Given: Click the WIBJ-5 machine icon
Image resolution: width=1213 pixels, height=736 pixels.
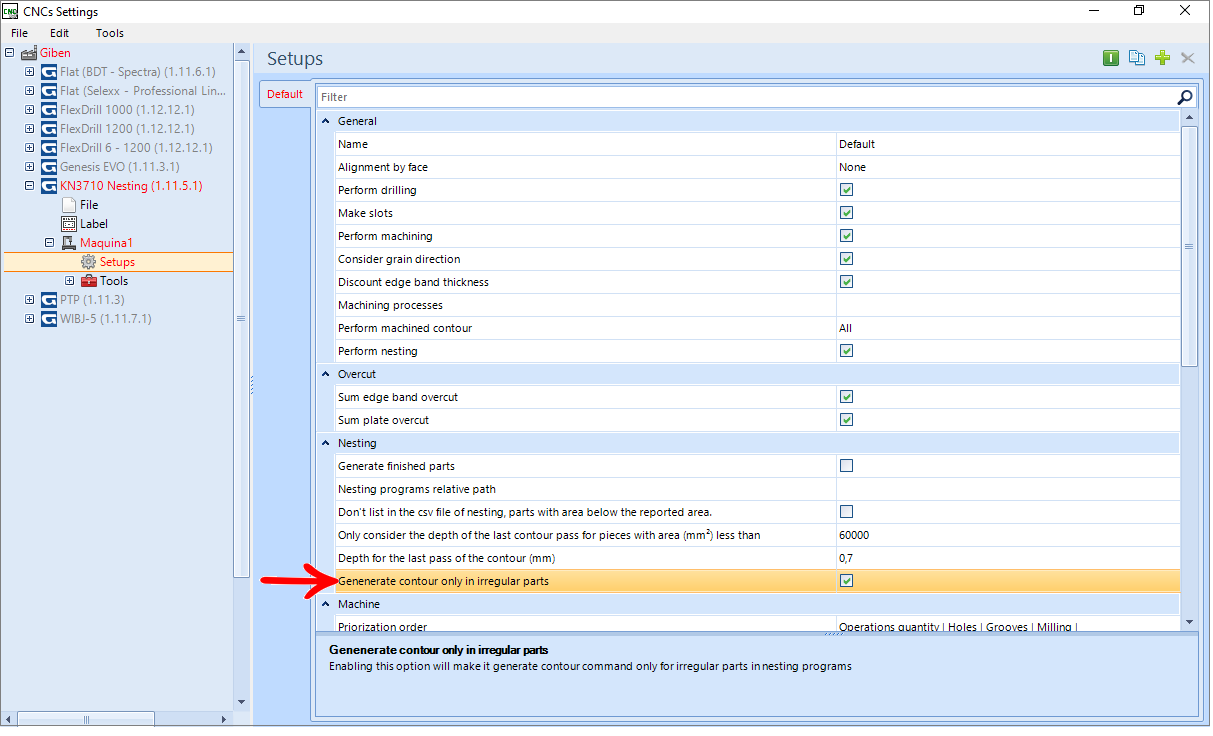Looking at the screenshot, I should [x=49, y=319].
